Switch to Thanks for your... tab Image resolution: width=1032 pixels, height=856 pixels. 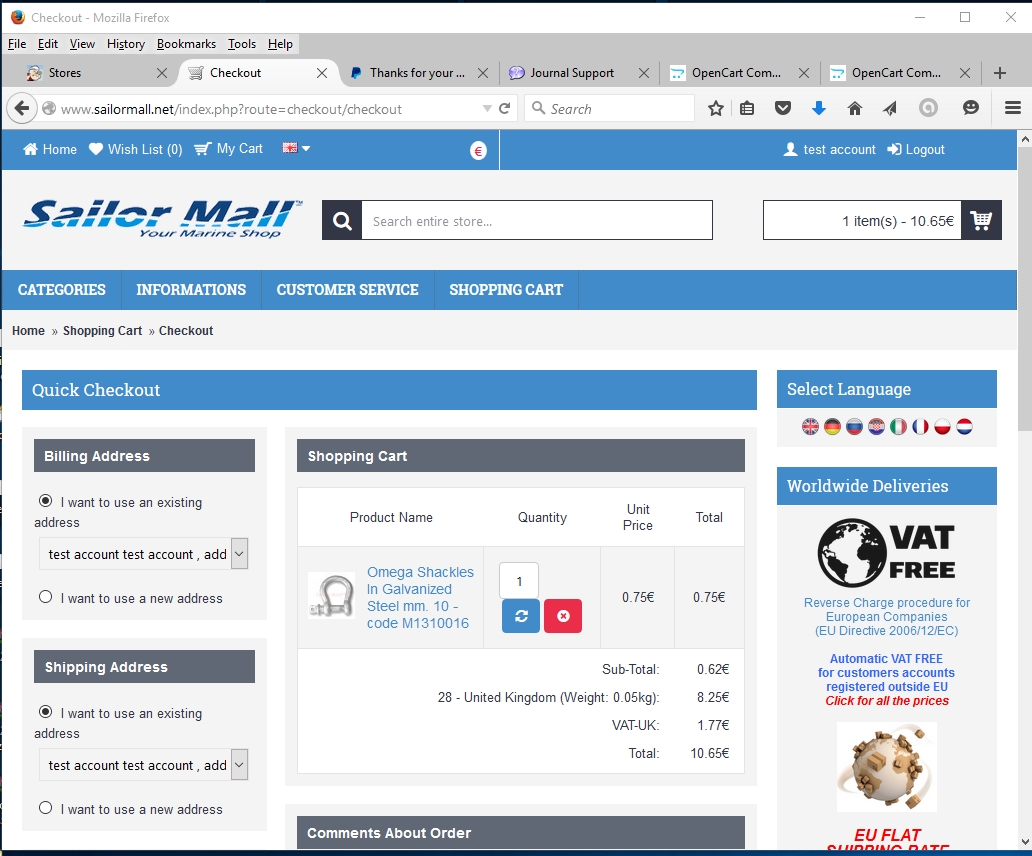419,73
